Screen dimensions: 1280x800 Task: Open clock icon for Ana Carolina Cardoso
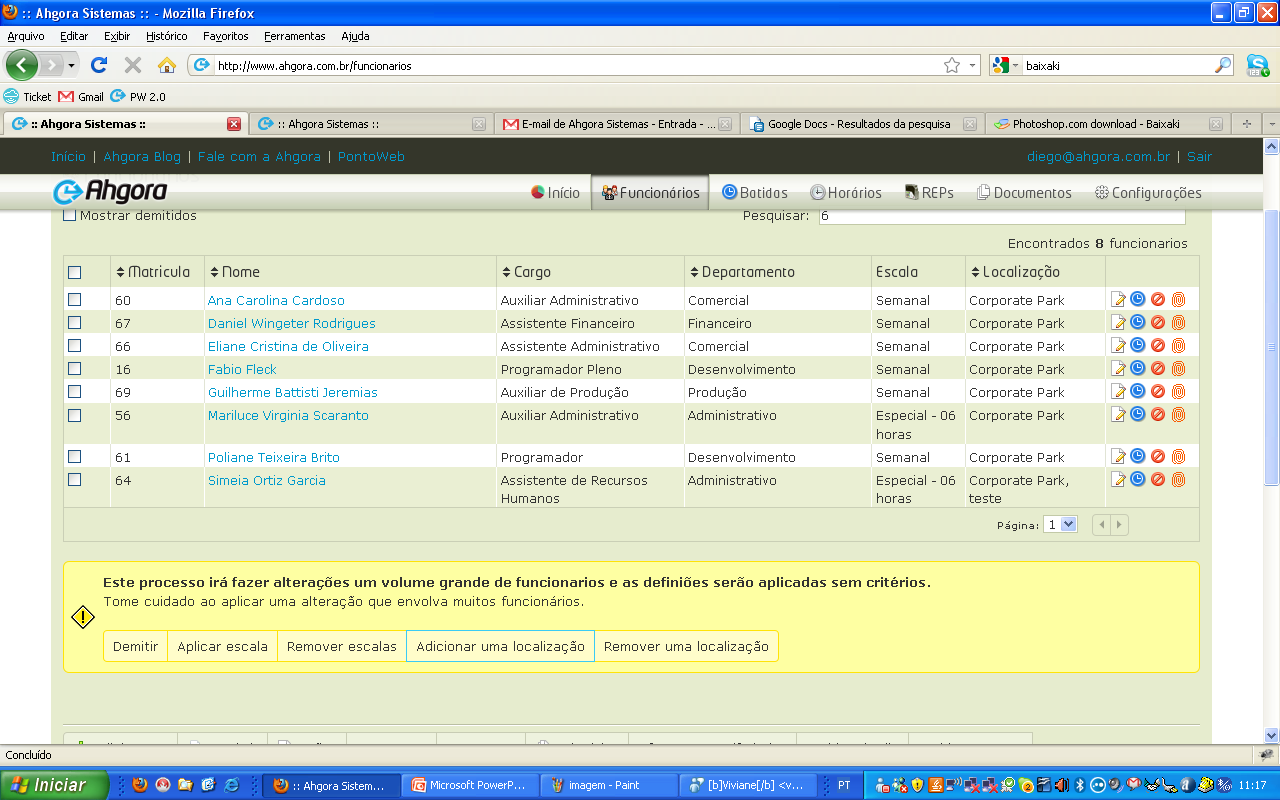(1138, 299)
